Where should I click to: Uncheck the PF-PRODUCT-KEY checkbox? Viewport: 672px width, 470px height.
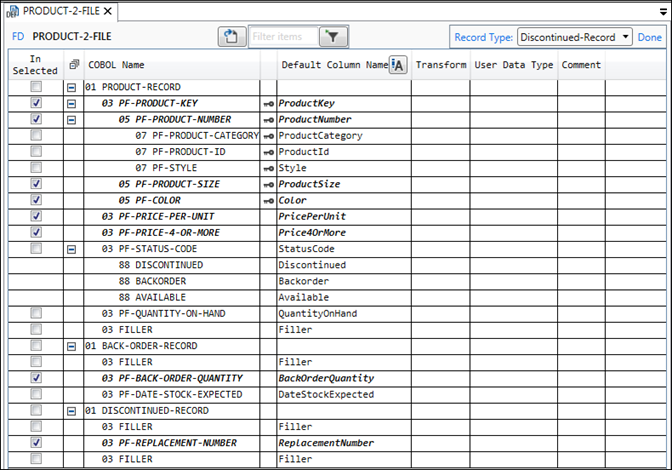coord(36,103)
